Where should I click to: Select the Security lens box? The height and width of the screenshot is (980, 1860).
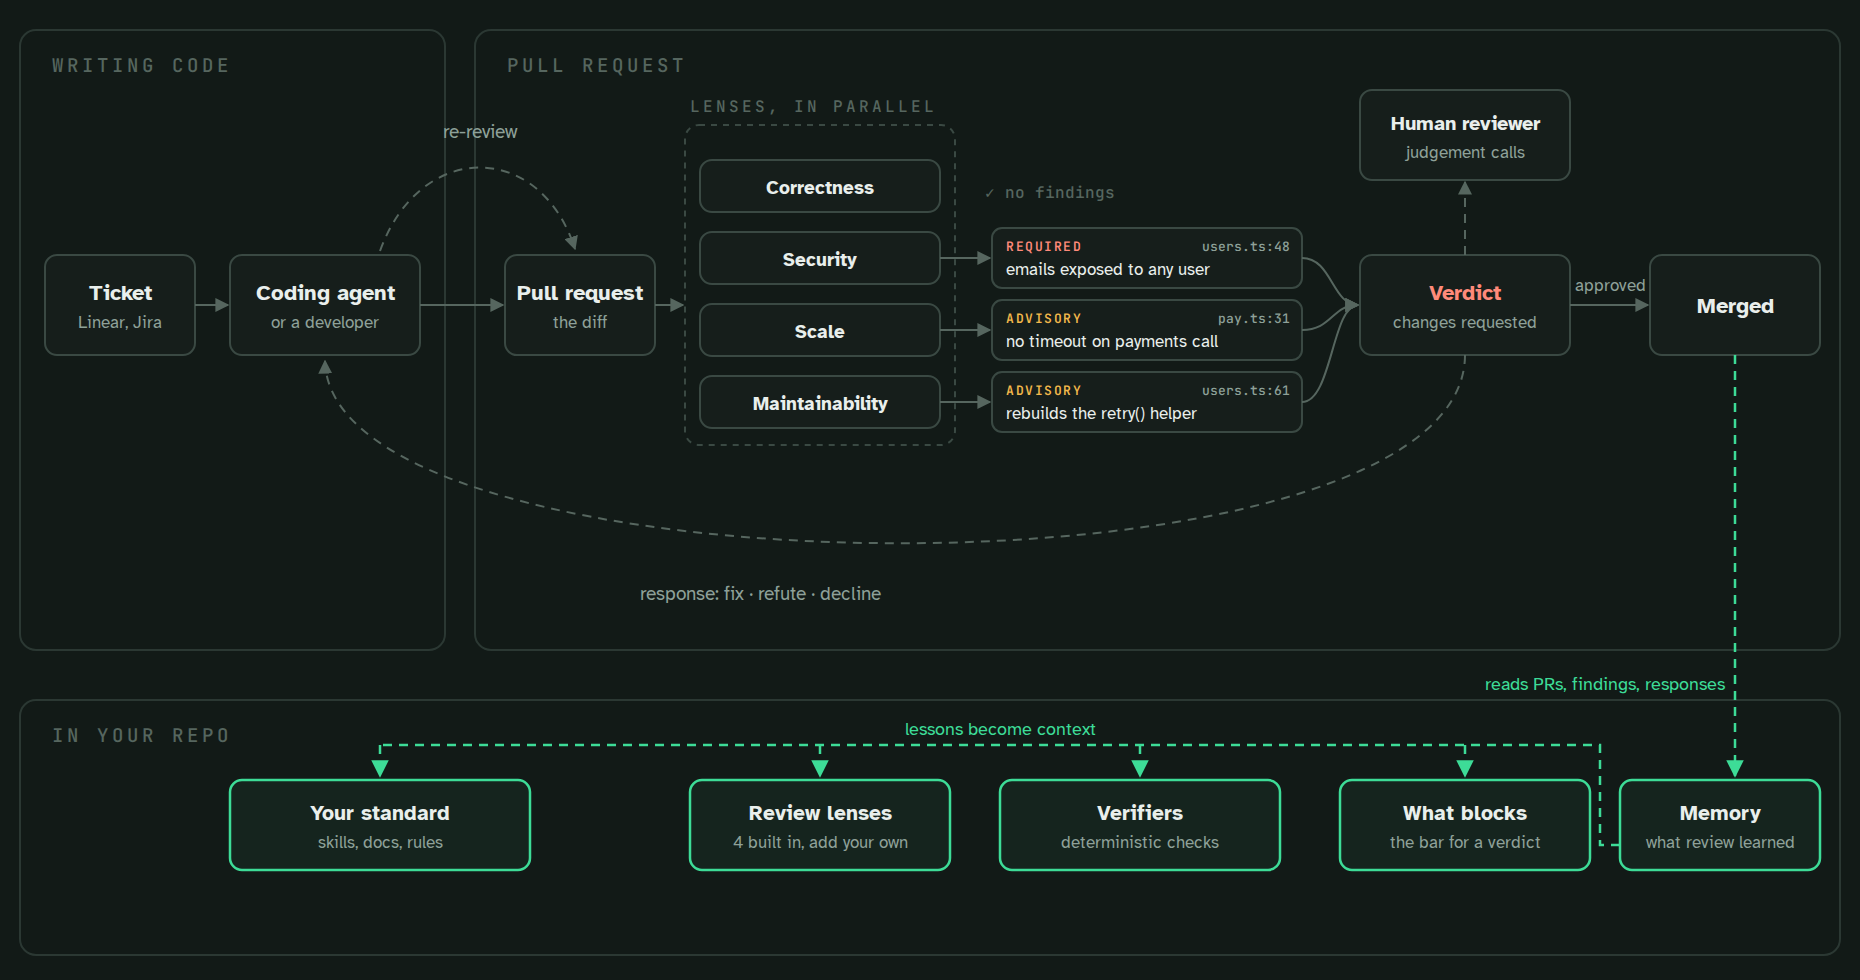click(820, 259)
